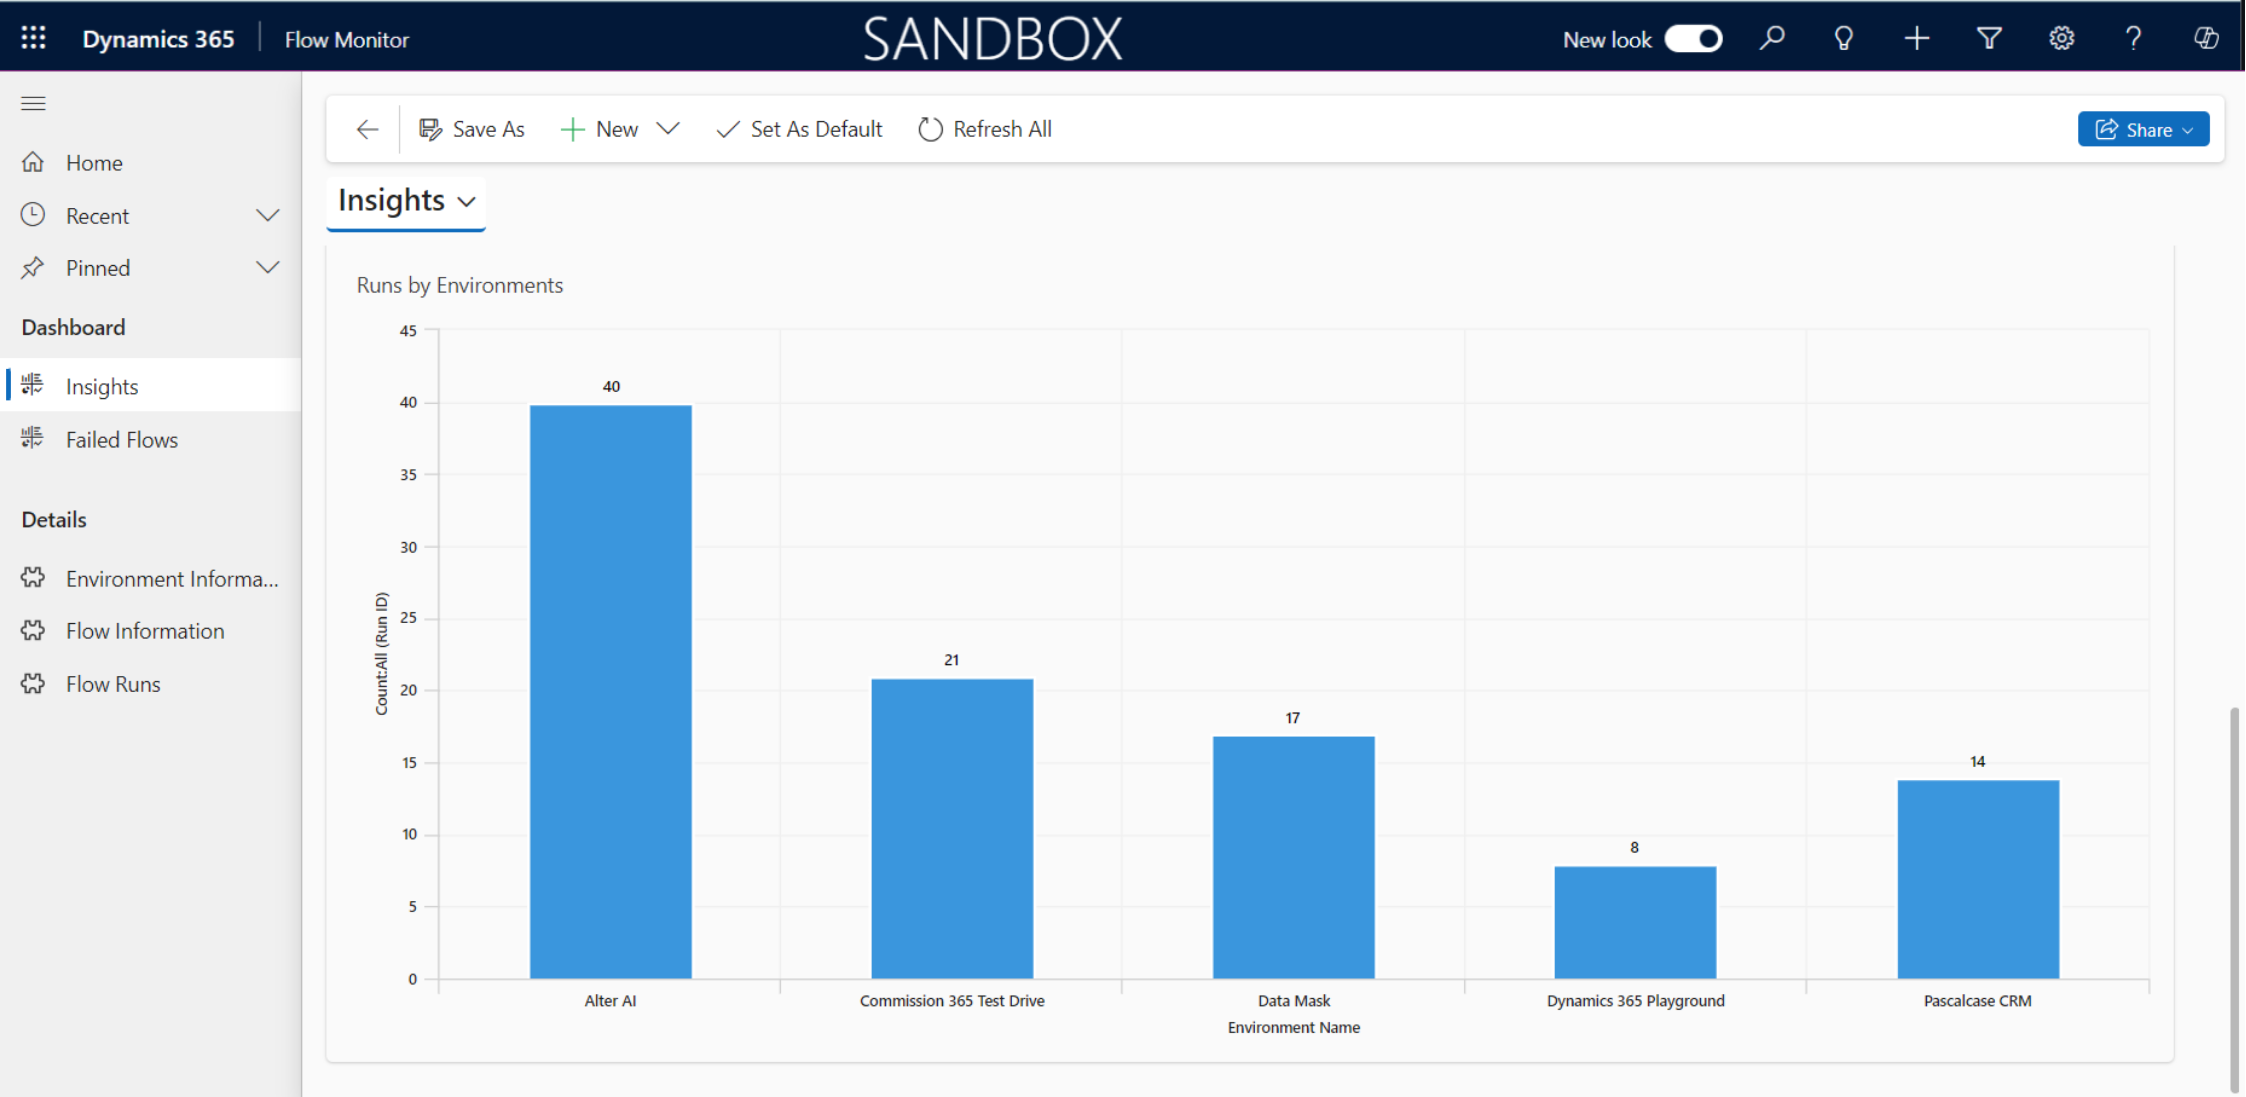2246x1097 pixels.
Task: Toggle the New look switch
Action: (x=1693, y=39)
